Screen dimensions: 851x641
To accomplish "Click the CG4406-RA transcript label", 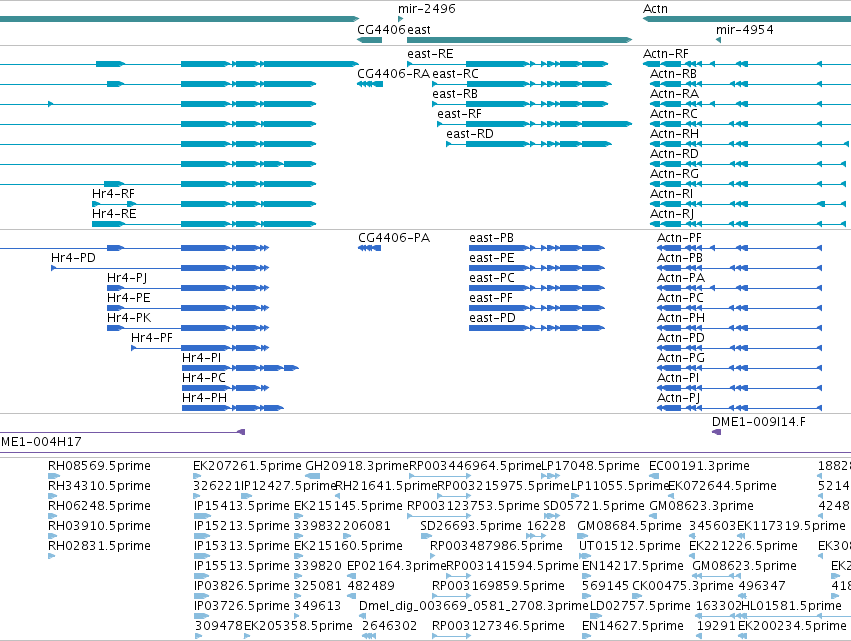I will pyautogui.click(x=393, y=74).
